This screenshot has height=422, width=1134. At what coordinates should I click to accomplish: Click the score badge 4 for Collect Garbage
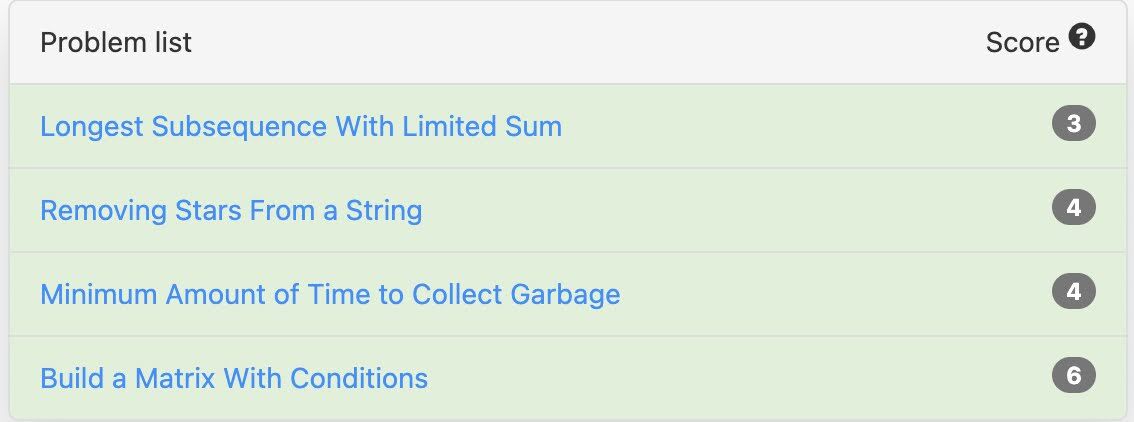point(1074,291)
